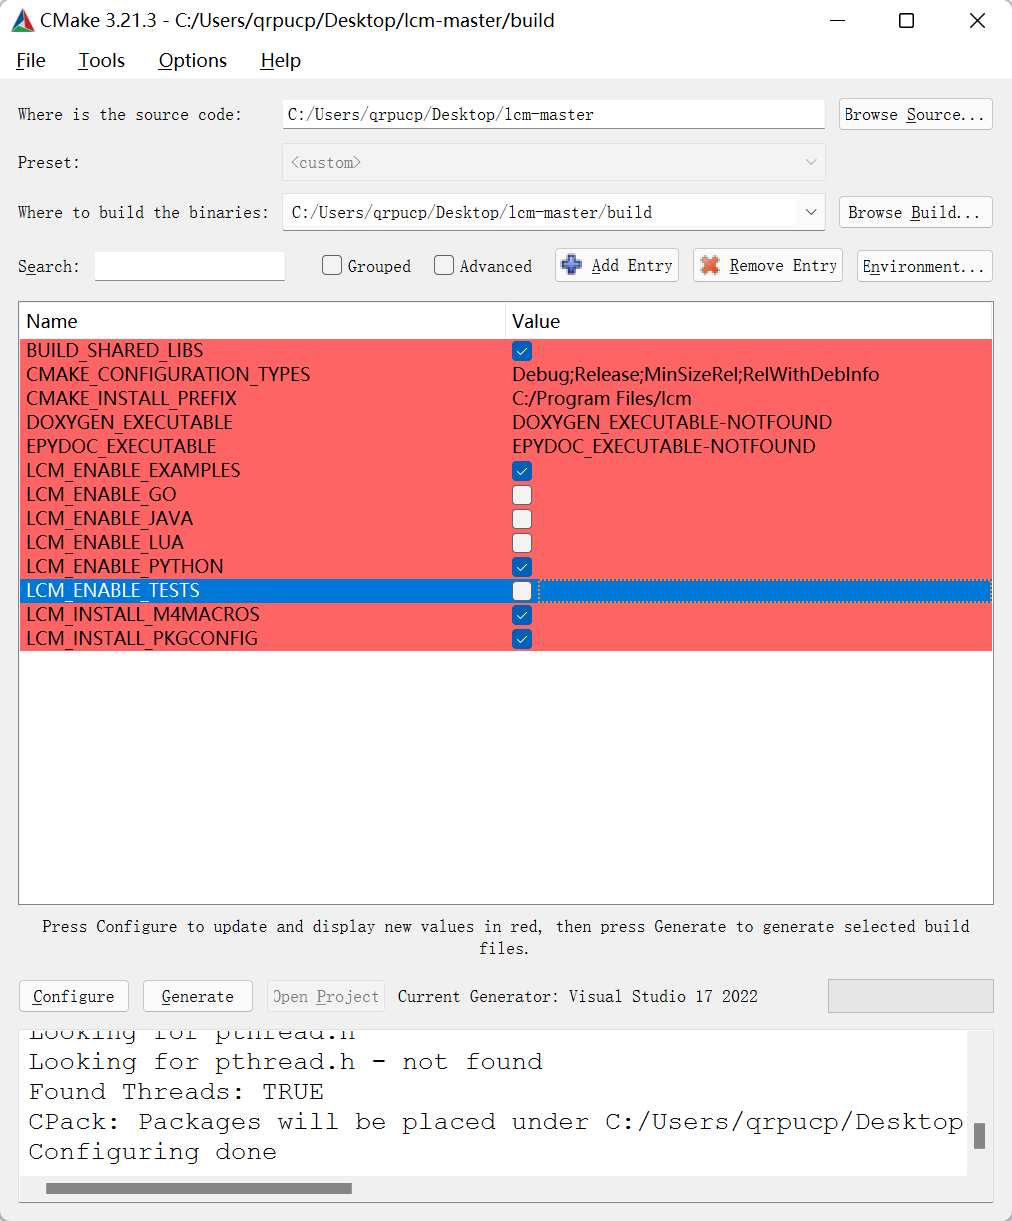Image resolution: width=1012 pixels, height=1221 pixels.
Task: Click 'Found Threads: TRUE' log line
Action: coord(176,1092)
